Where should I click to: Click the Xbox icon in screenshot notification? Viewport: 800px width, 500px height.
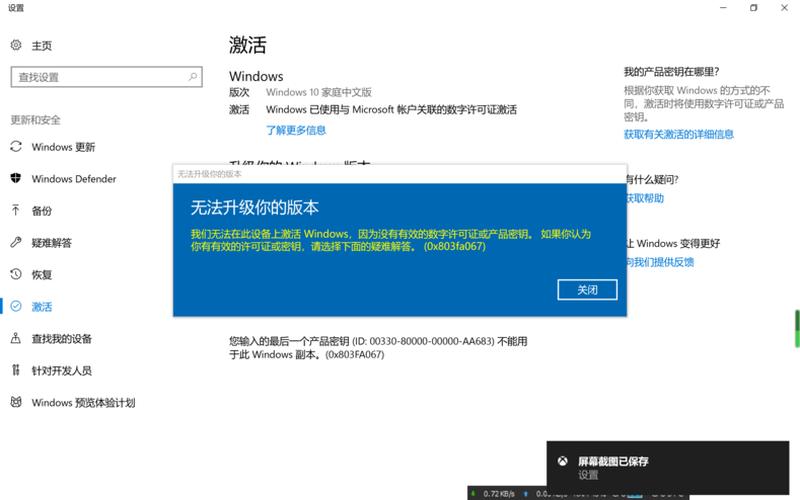(x=562, y=461)
